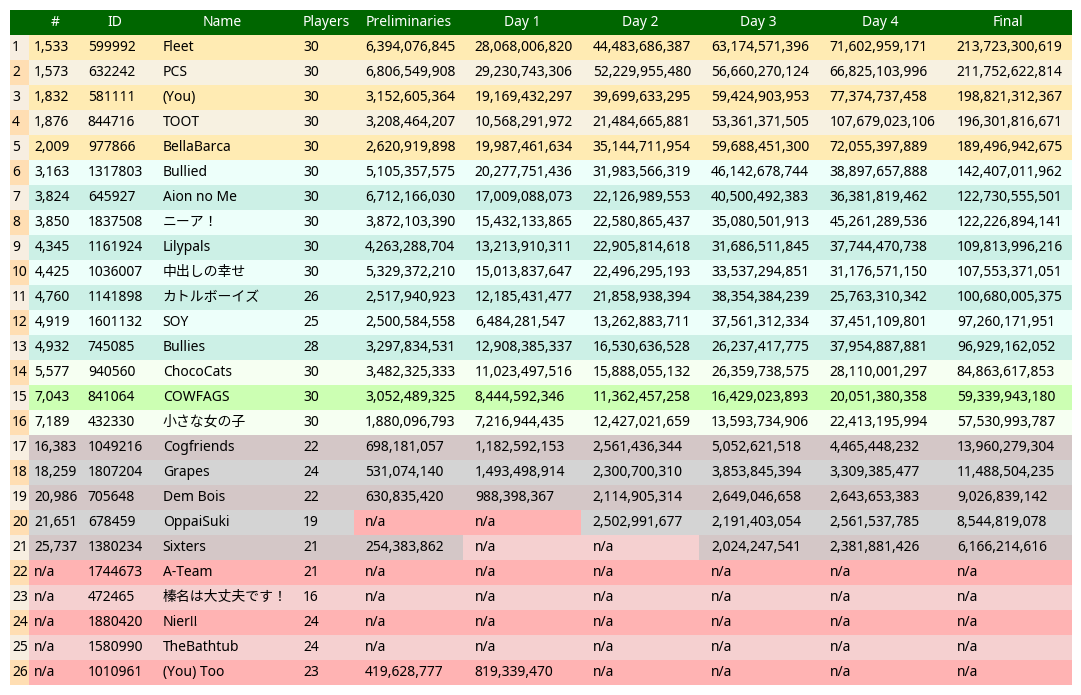Click ID cell 1744673

[x=115, y=571]
